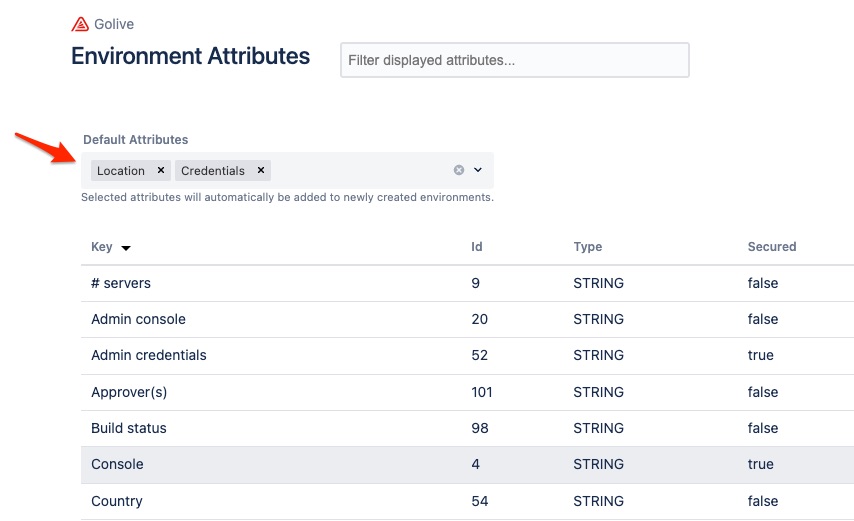The height and width of the screenshot is (521, 854).
Task: Click the Filter displayed attributes field
Action: [514, 60]
